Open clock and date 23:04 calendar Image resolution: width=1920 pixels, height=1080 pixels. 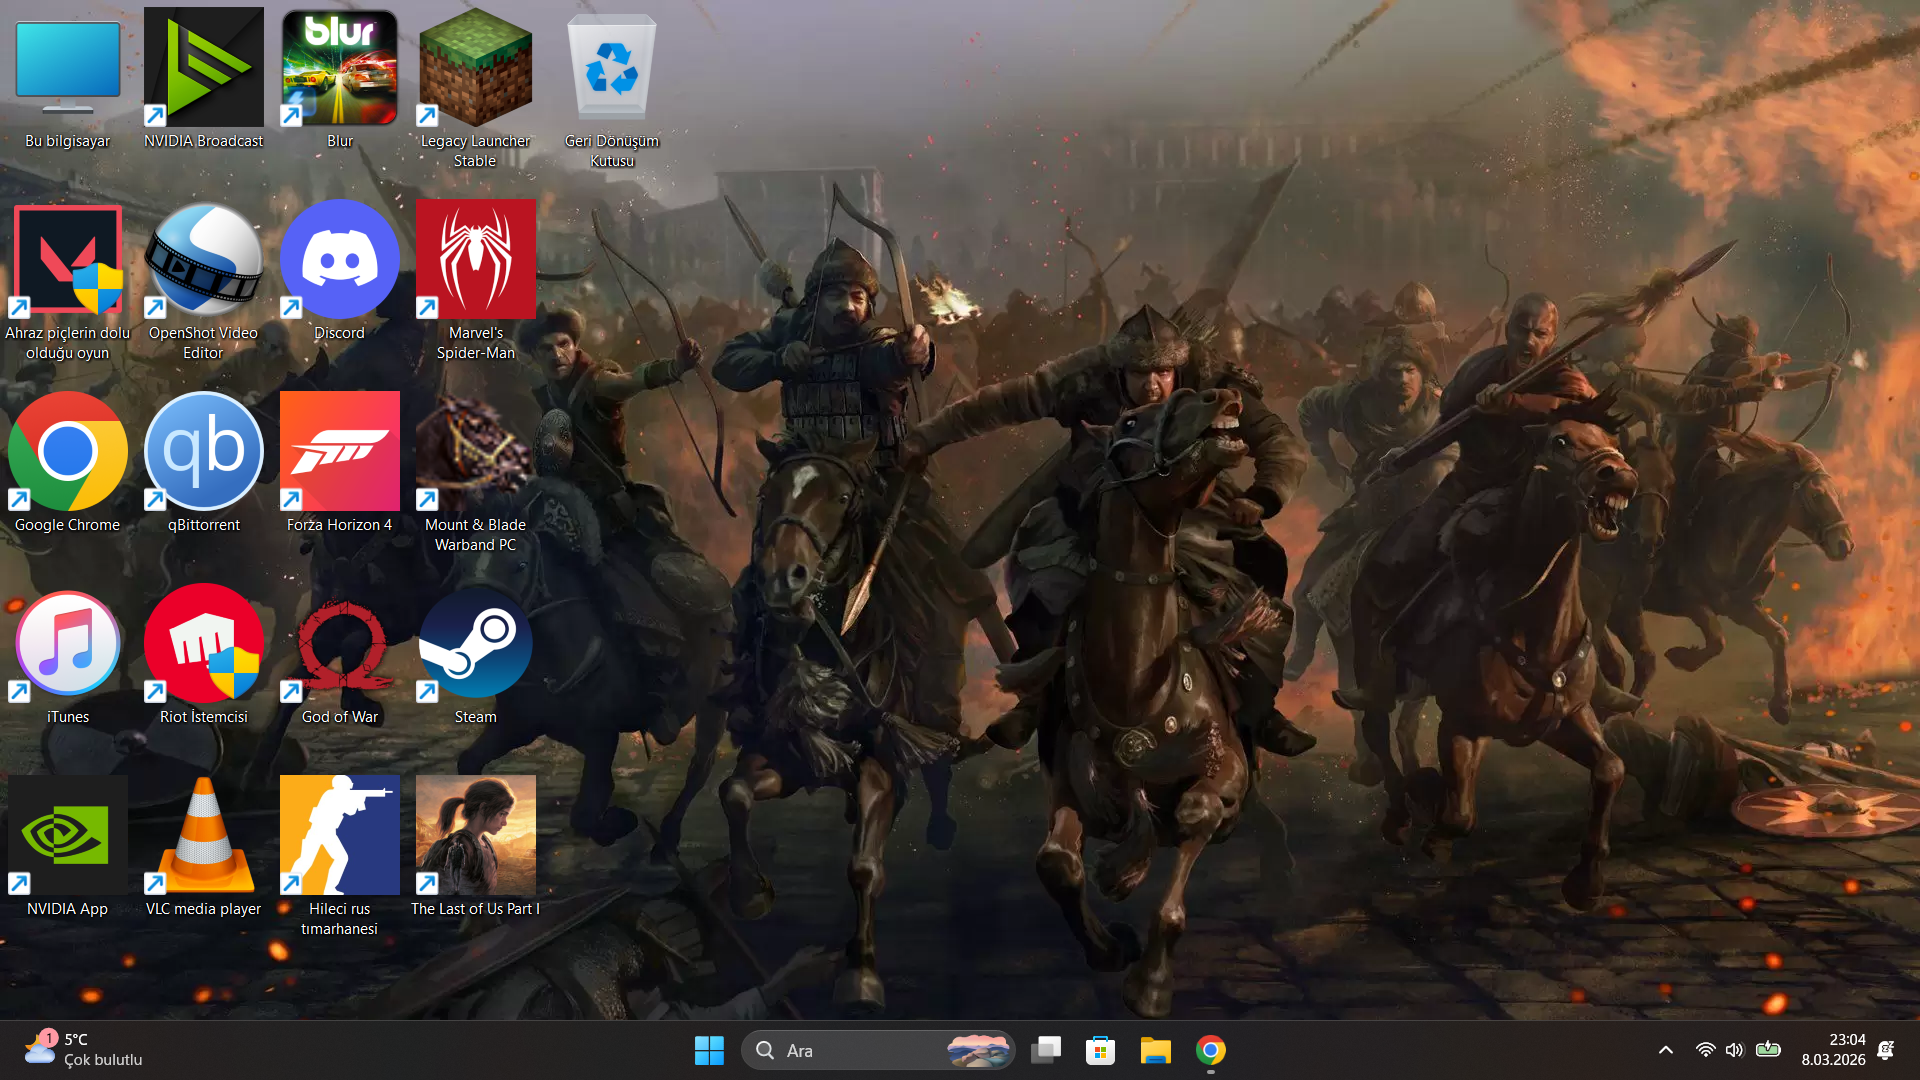pyautogui.click(x=1833, y=1050)
